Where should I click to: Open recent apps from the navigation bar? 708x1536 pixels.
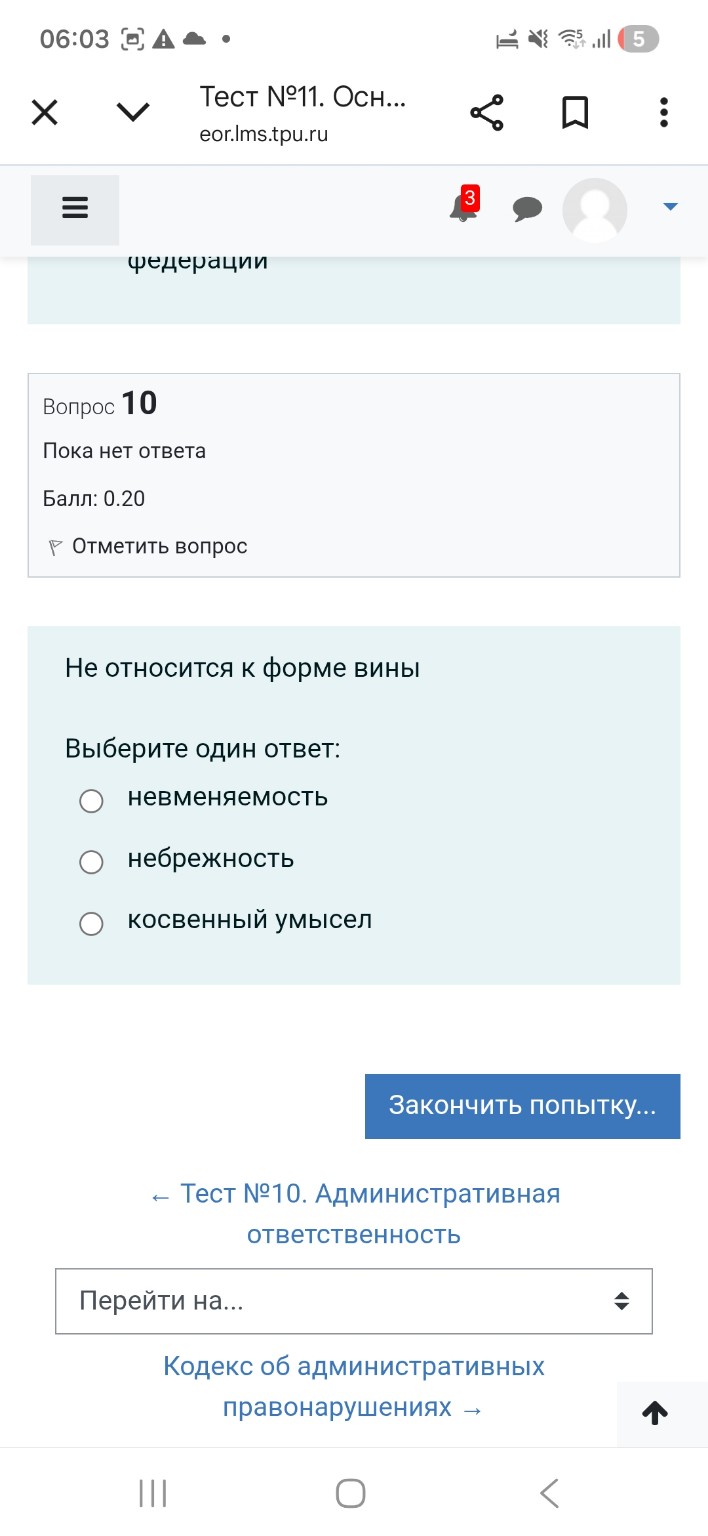[151, 1492]
